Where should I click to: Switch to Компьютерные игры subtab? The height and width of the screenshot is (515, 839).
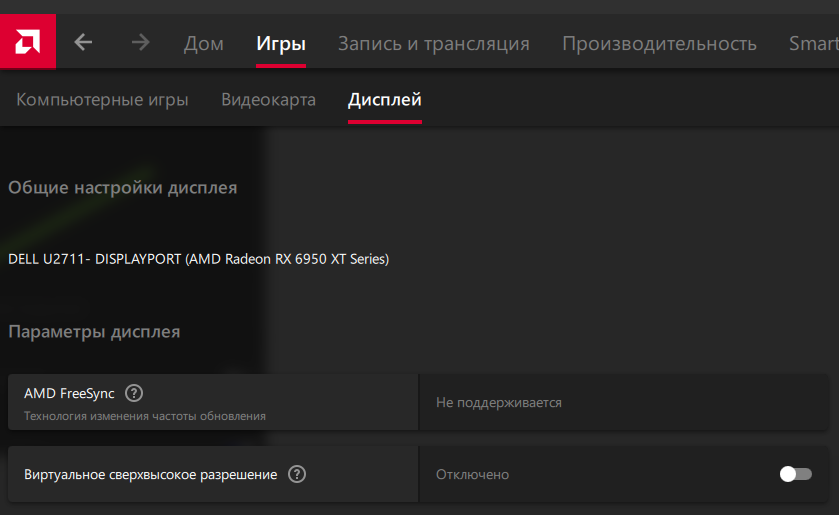(x=102, y=100)
